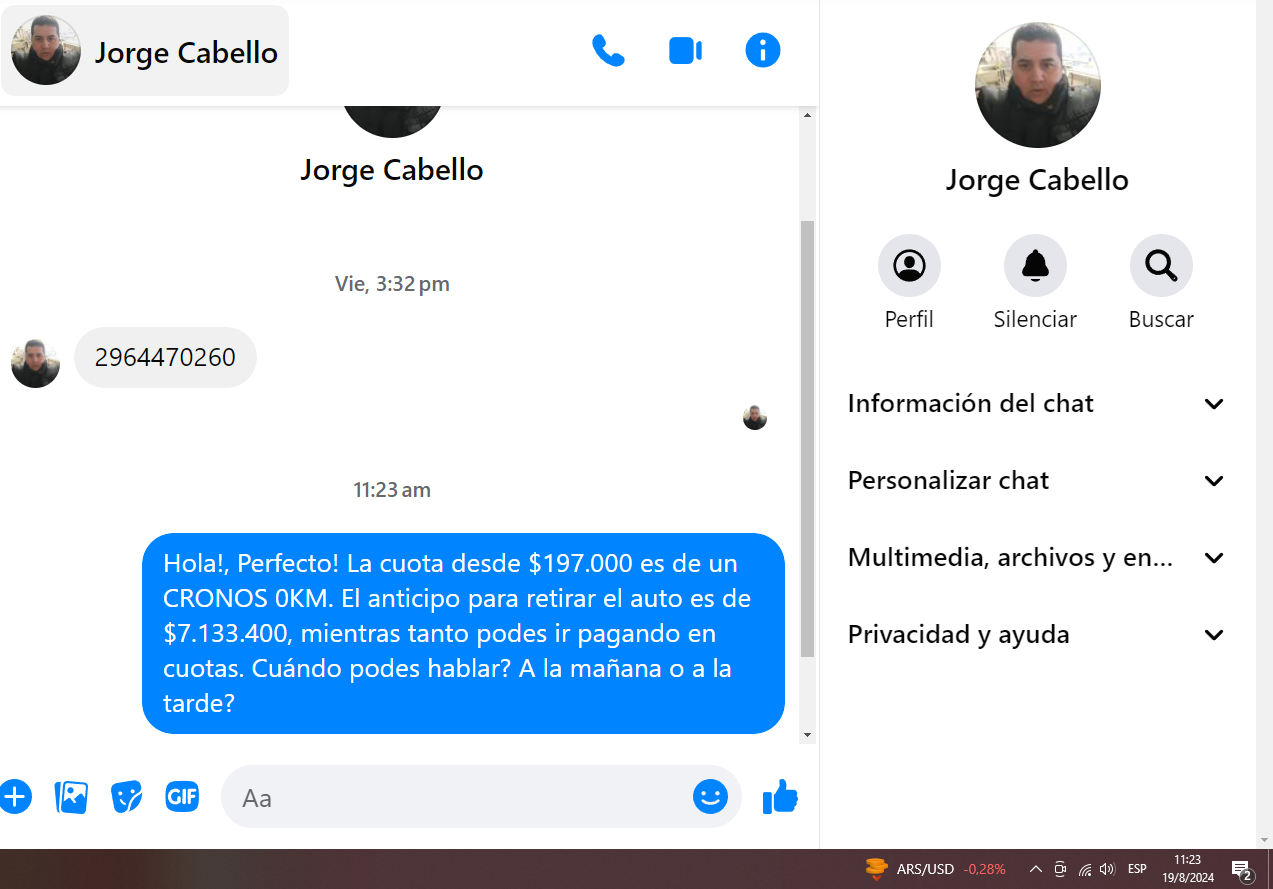The image size is (1273, 889).
Task: Open Windows notification center in taskbar
Action: [1242, 869]
